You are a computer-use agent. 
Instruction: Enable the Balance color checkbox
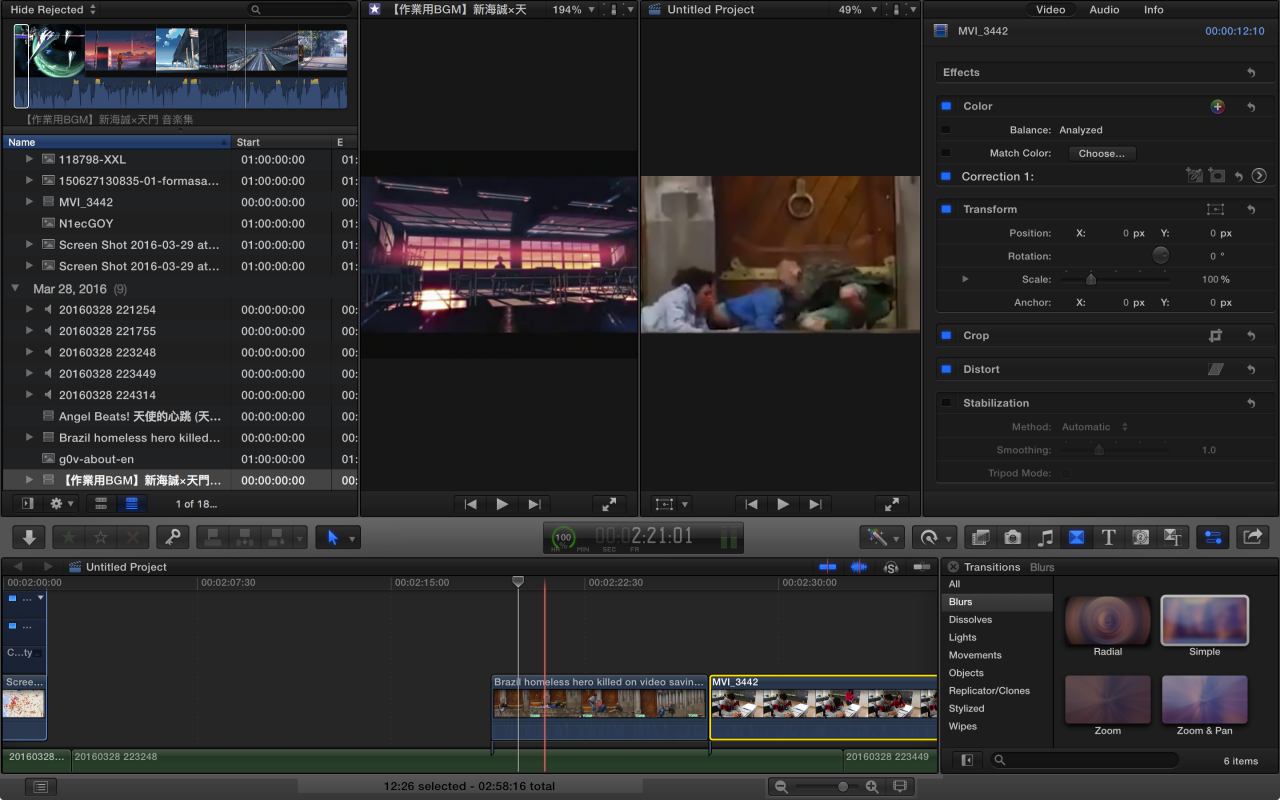(x=946, y=130)
